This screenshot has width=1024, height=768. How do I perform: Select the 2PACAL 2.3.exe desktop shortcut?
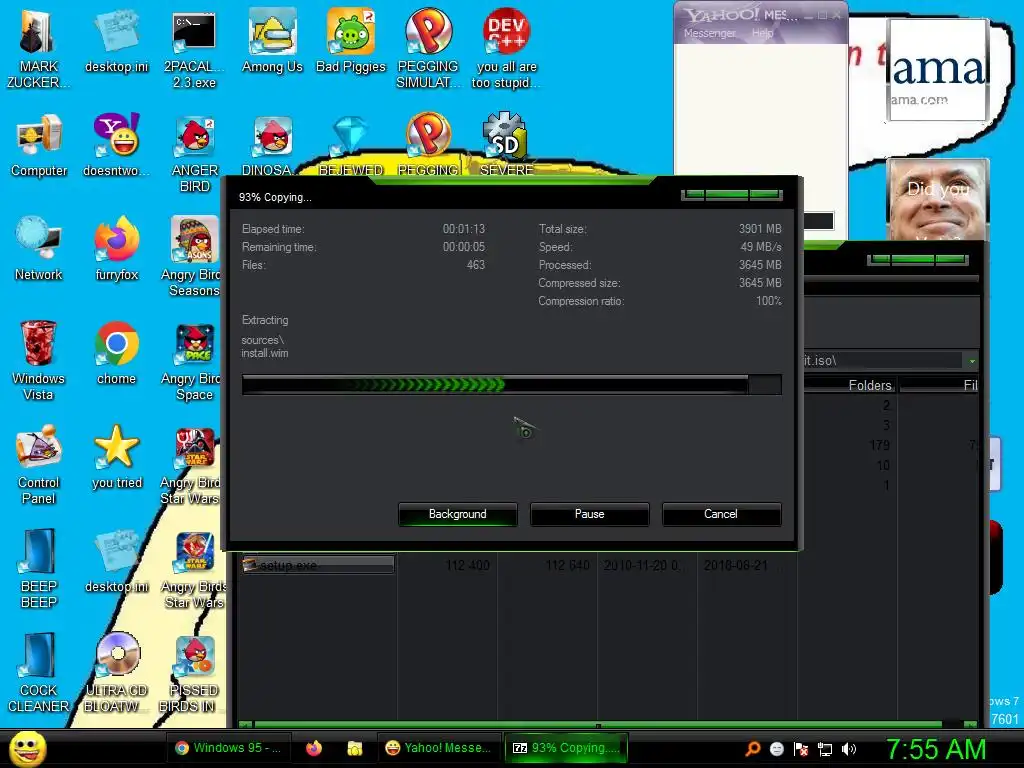tap(194, 49)
